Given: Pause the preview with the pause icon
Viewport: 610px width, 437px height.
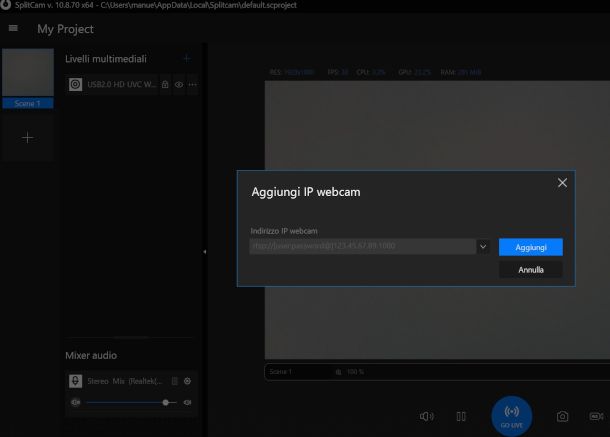Looking at the screenshot, I should tap(461, 416).
